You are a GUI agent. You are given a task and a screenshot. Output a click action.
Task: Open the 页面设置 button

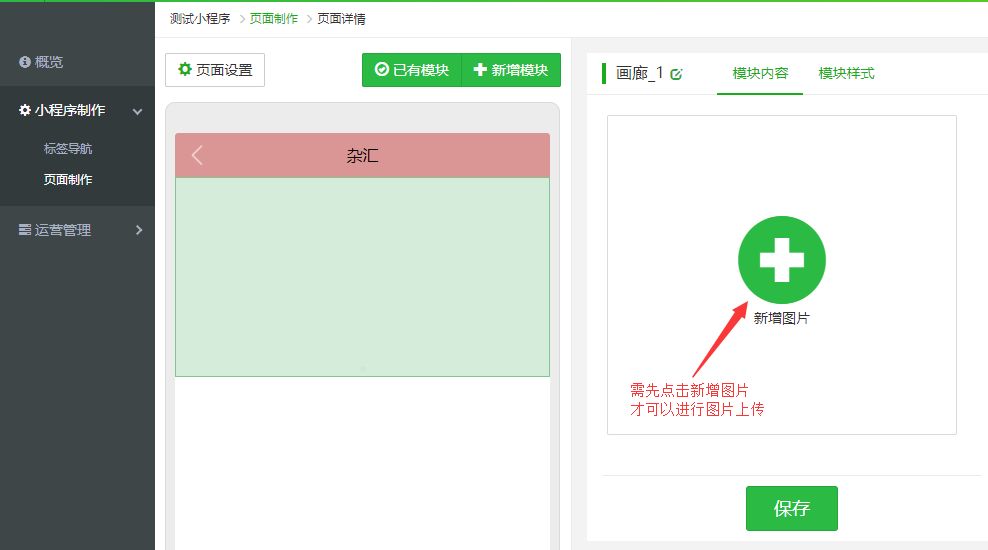click(215, 70)
